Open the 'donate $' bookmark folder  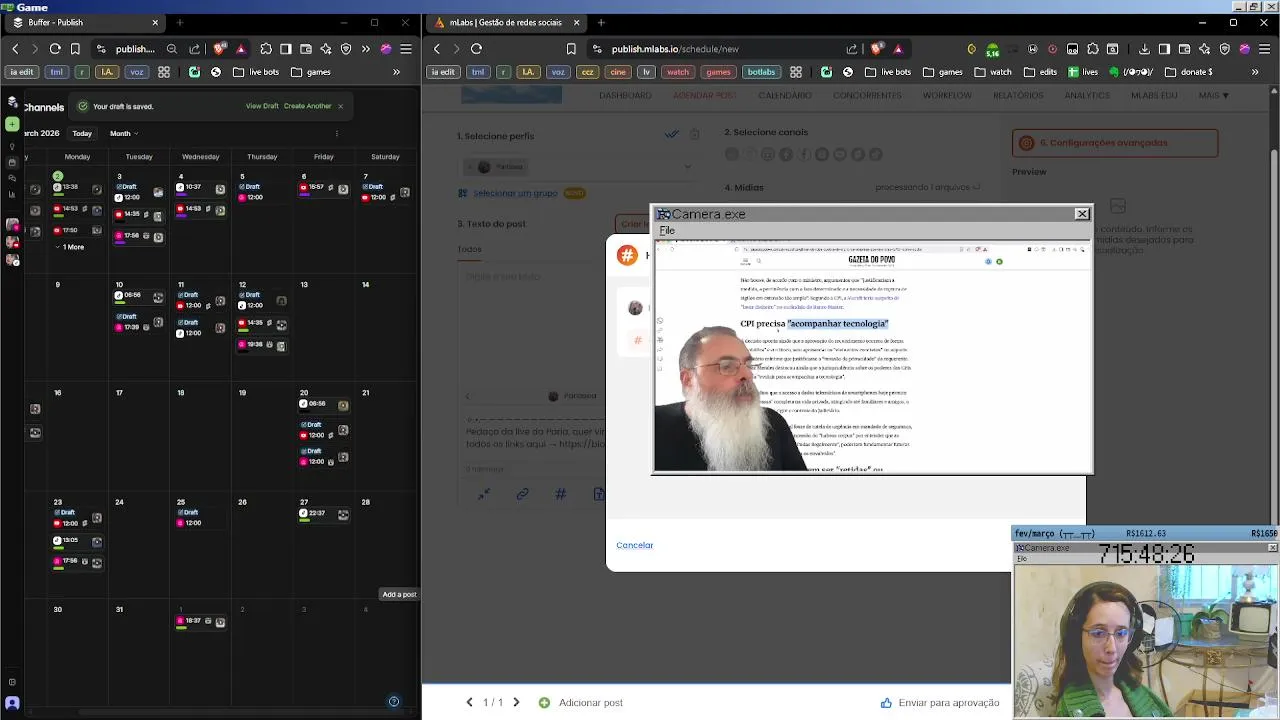(1189, 72)
